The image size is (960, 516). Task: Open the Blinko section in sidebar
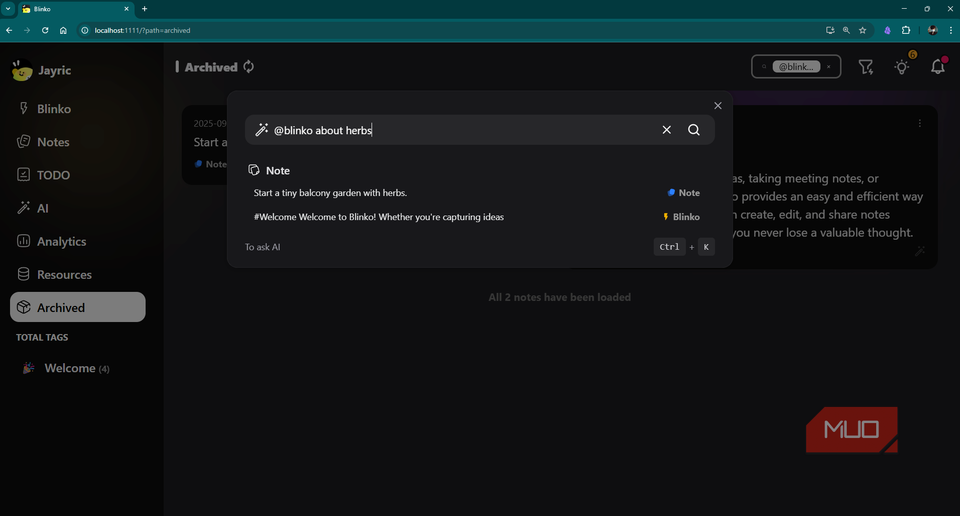(54, 109)
